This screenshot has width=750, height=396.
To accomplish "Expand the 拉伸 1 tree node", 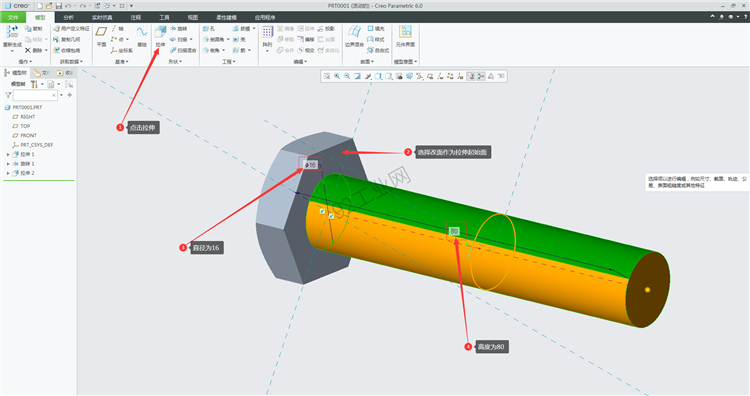I will [8, 154].
